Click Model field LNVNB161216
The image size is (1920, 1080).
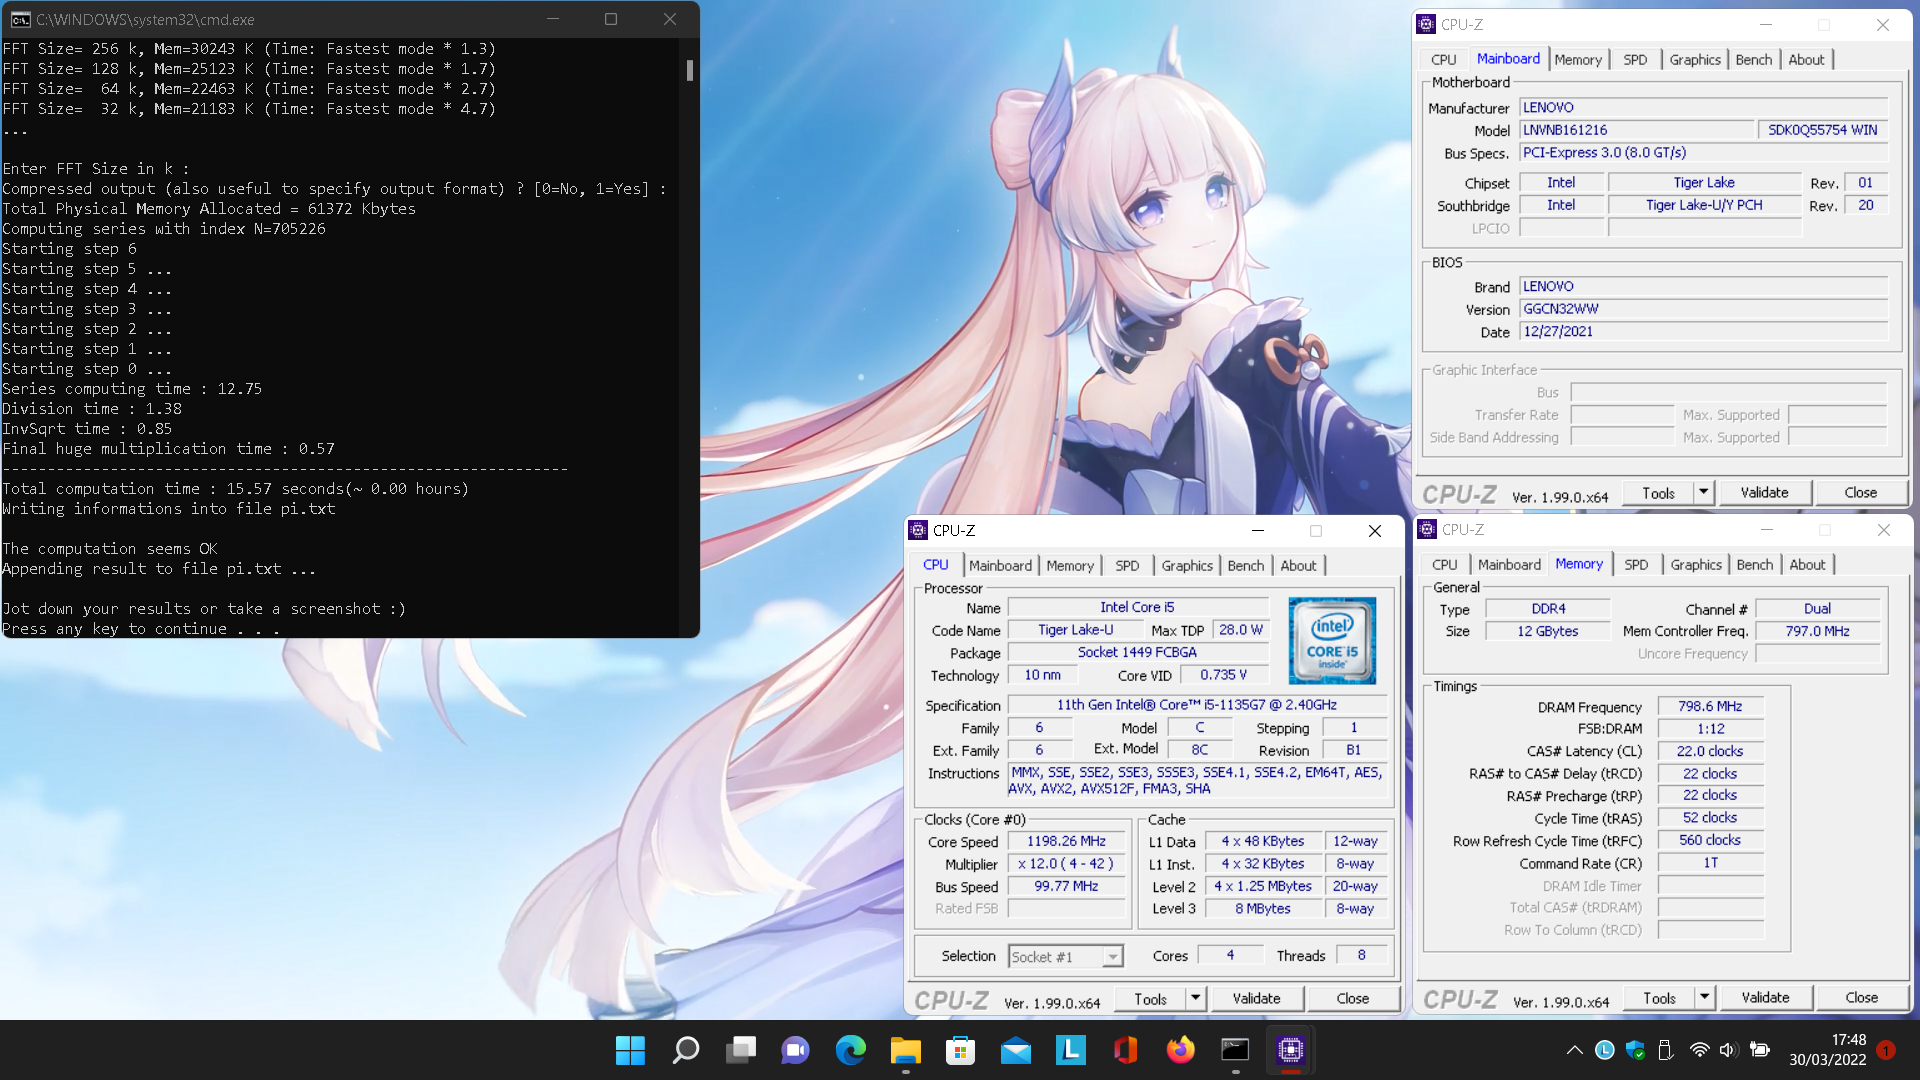coord(1637,130)
